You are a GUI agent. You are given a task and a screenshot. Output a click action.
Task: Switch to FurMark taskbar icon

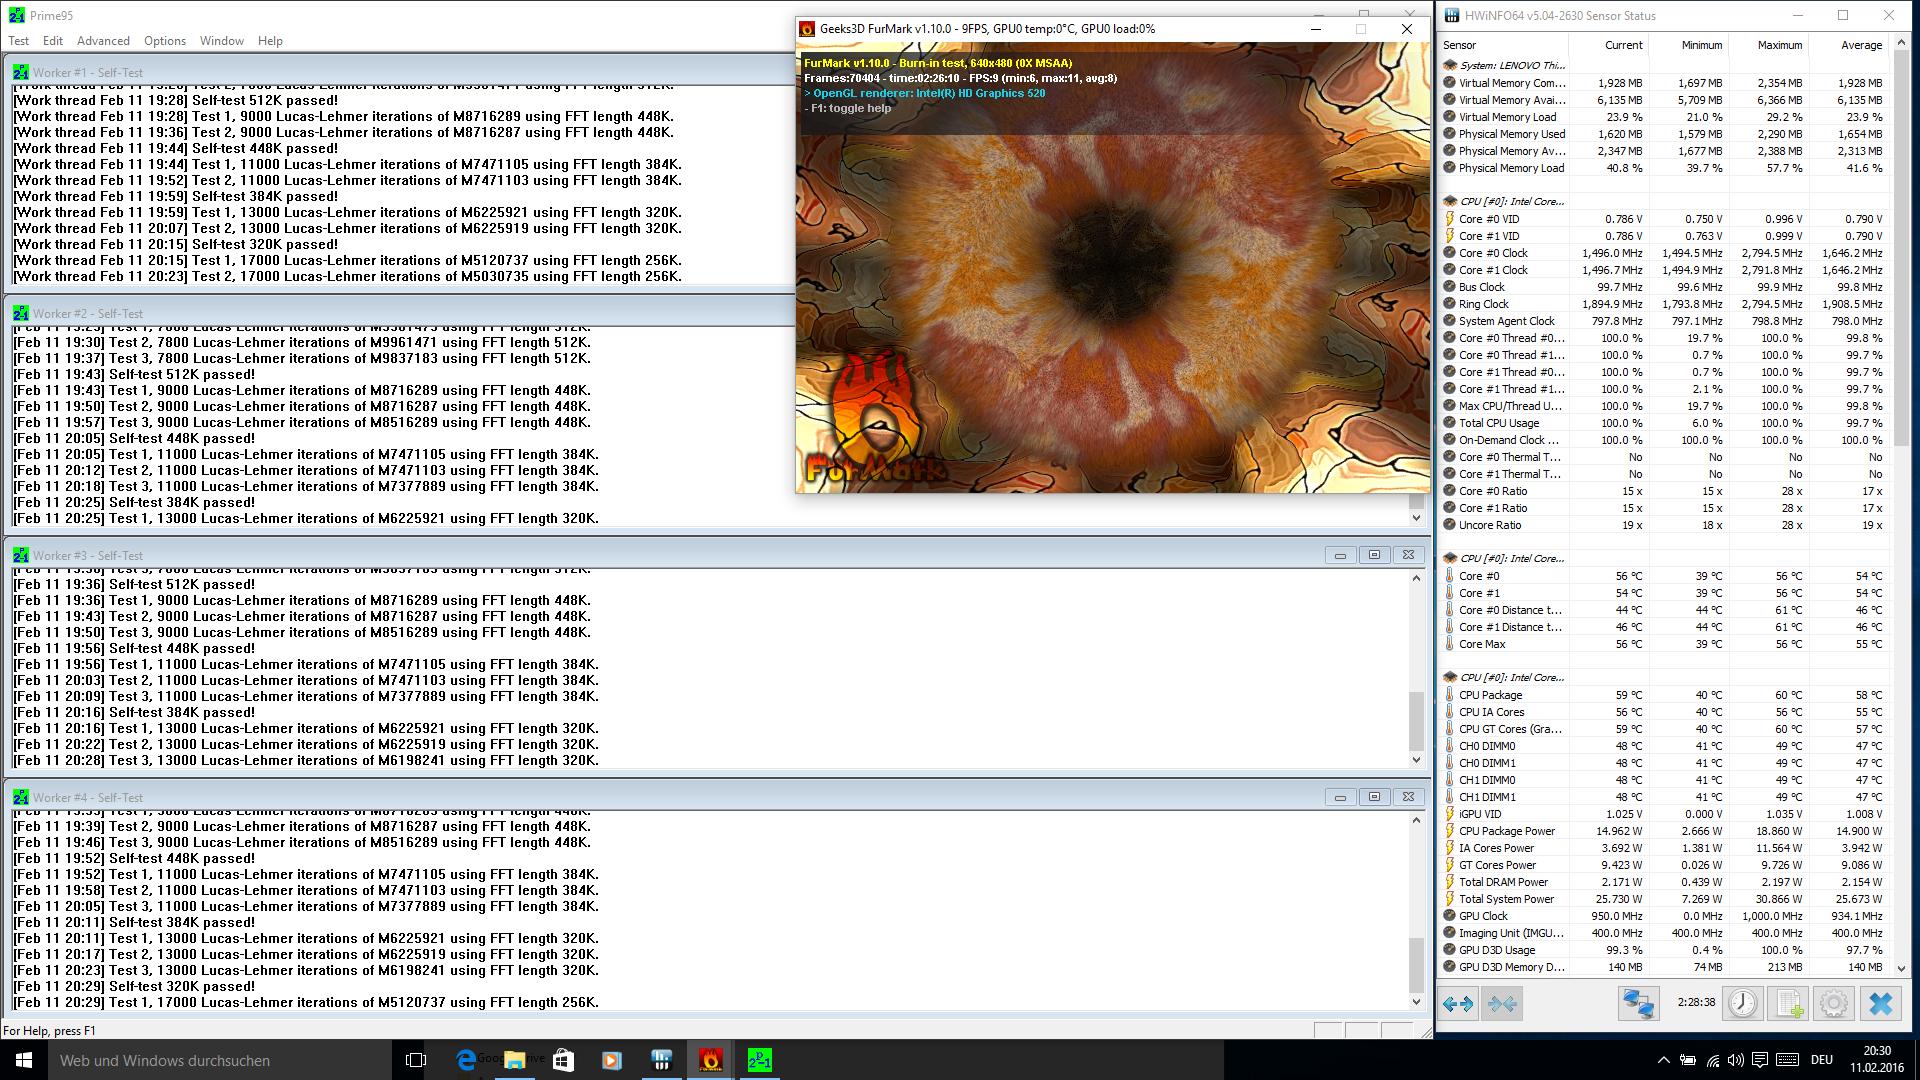coord(711,1060)
